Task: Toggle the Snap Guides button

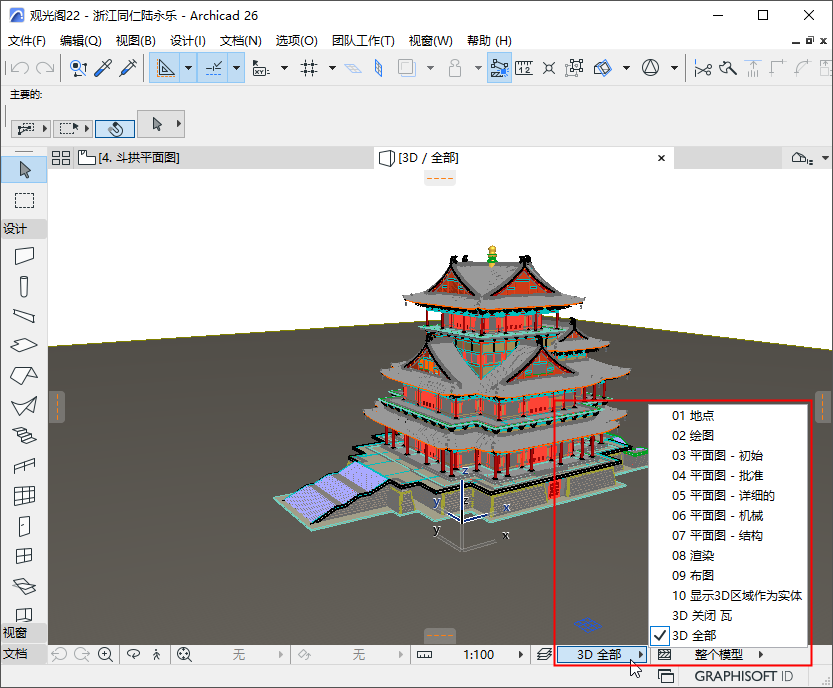Action: tap(213, 68)
